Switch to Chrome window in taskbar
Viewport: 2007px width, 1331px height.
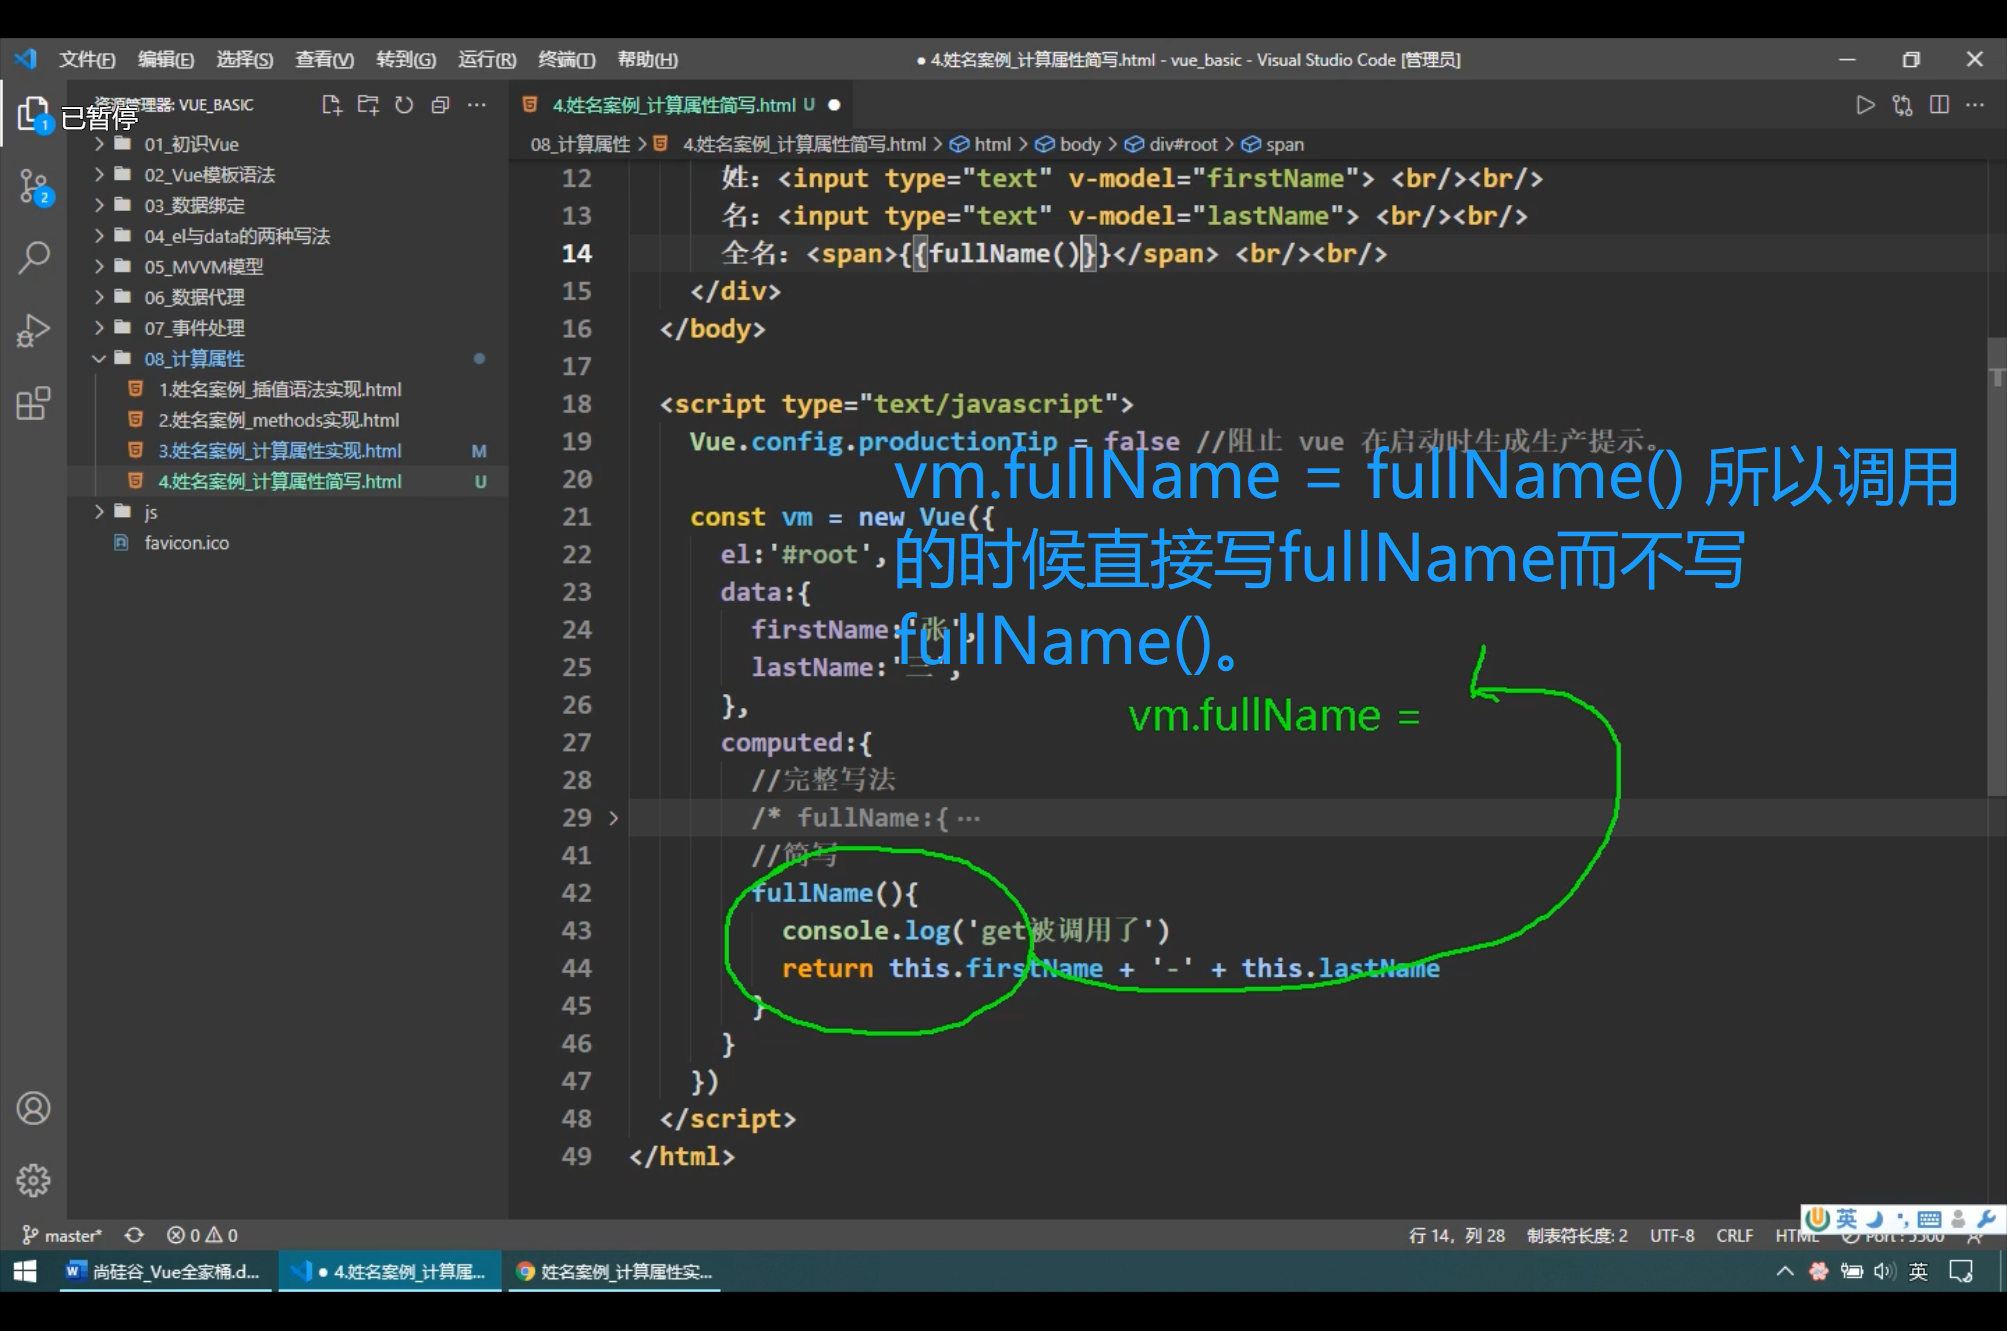pos(614,1271)
